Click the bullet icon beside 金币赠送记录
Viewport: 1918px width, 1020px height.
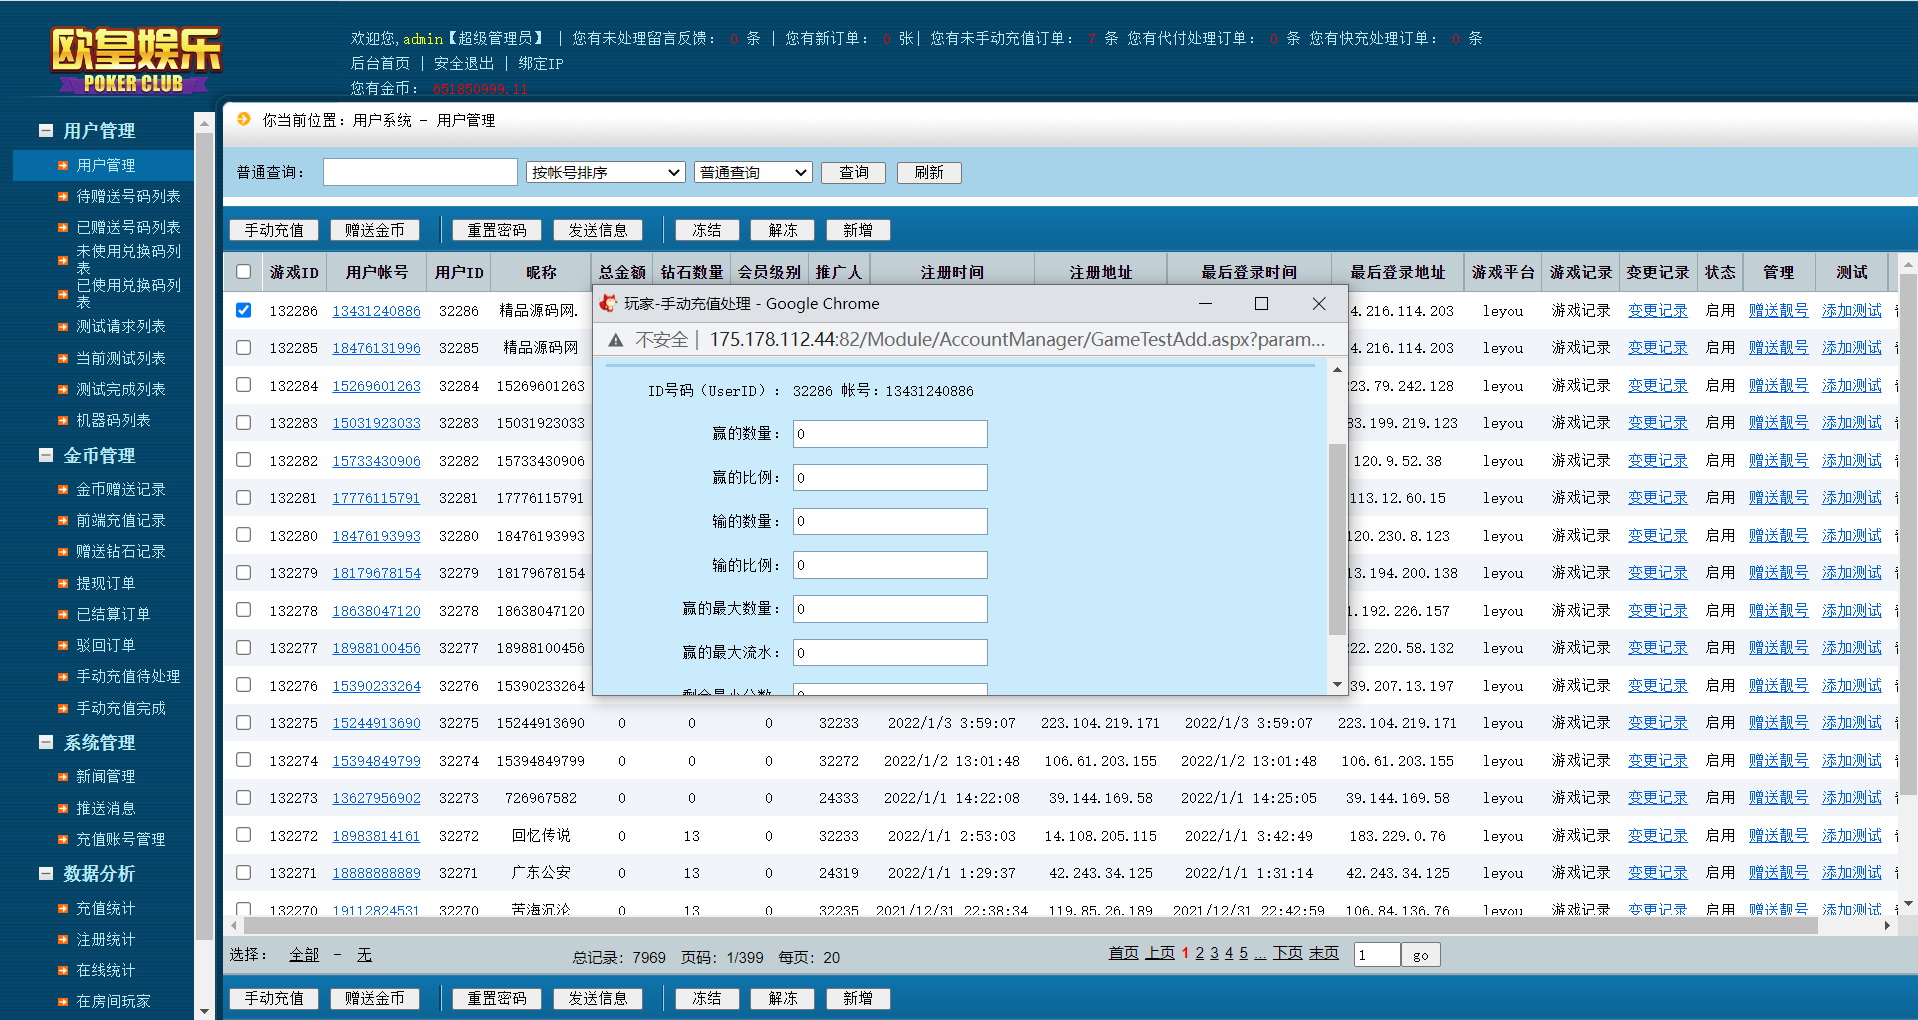63,490
